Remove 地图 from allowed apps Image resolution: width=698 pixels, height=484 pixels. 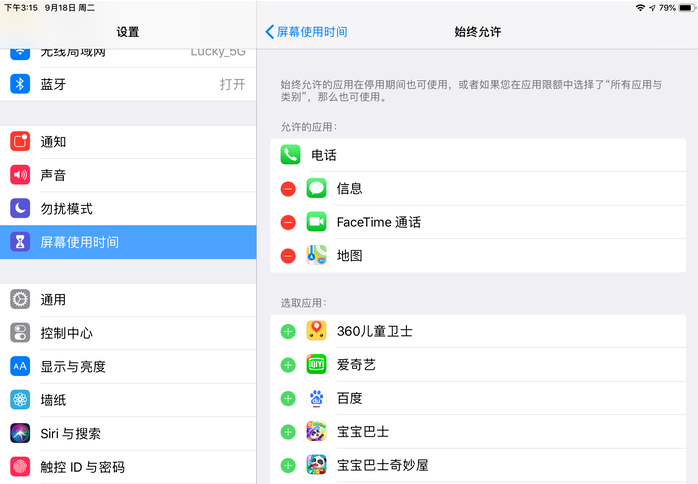(288, 256)
